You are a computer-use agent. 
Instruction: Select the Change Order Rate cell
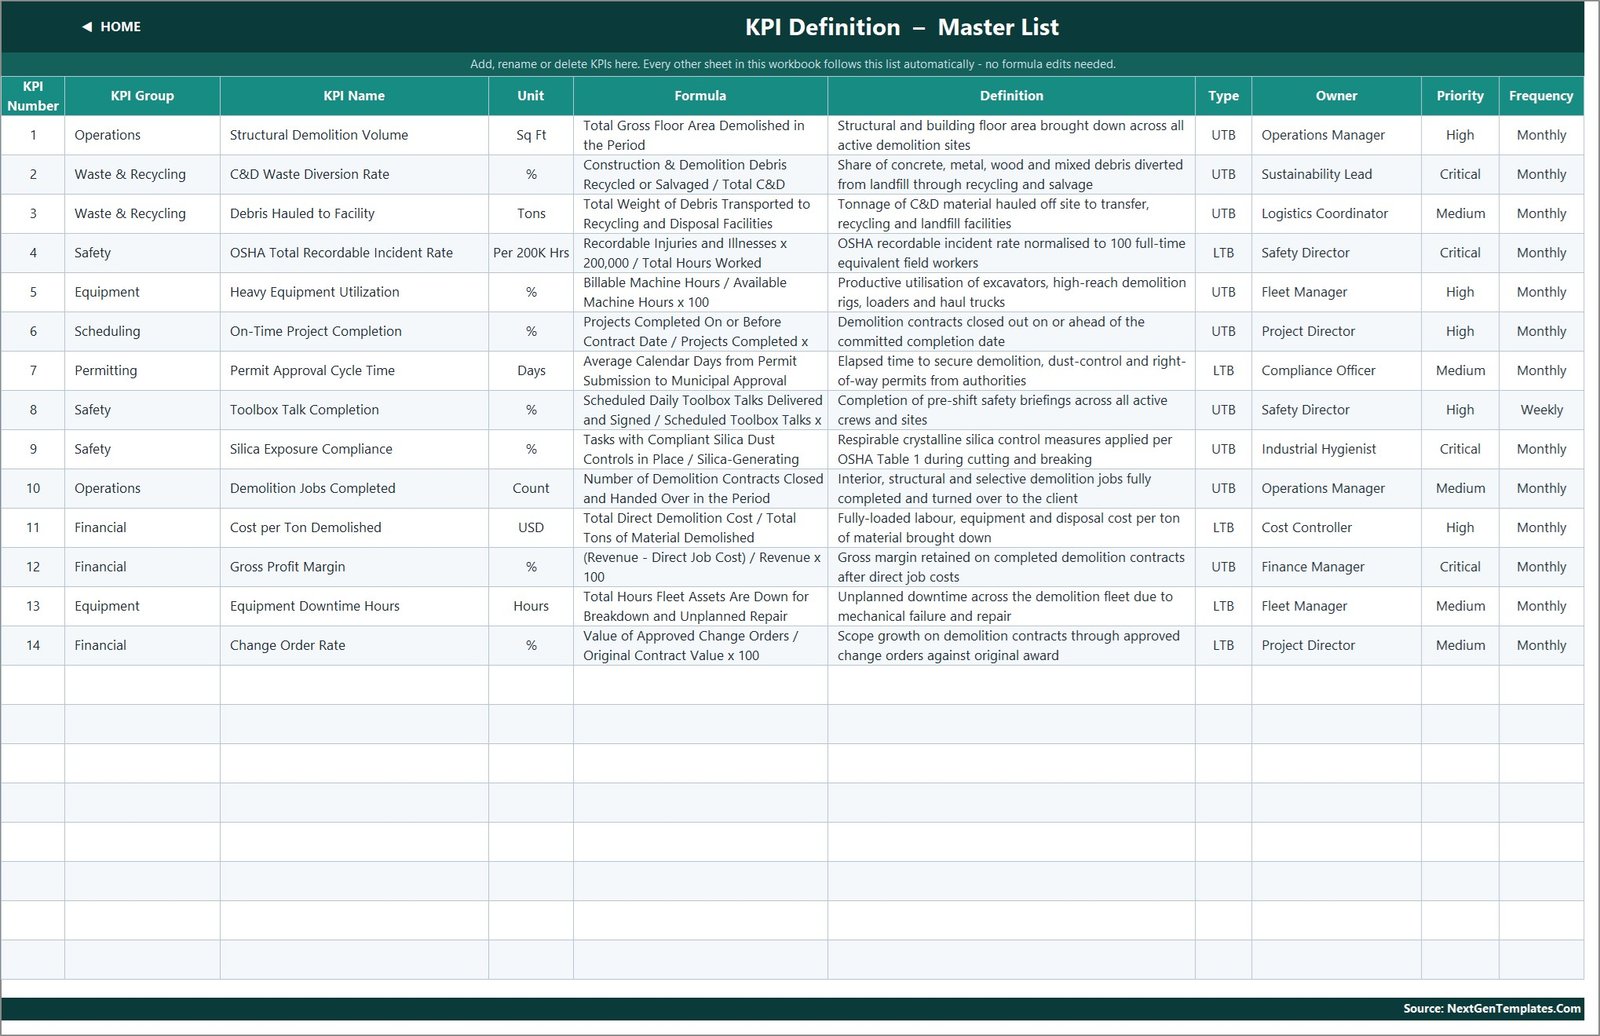pyautogui.click(x=354, y=645)
